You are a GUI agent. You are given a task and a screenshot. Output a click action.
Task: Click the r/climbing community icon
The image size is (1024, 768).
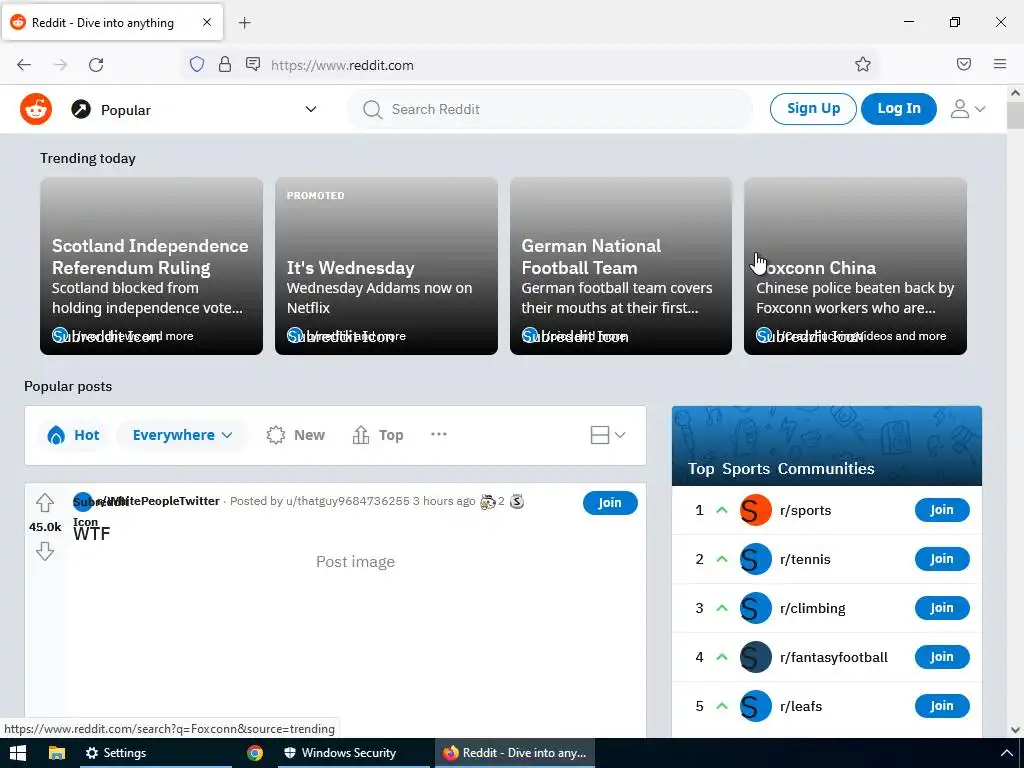pos(756,608)
